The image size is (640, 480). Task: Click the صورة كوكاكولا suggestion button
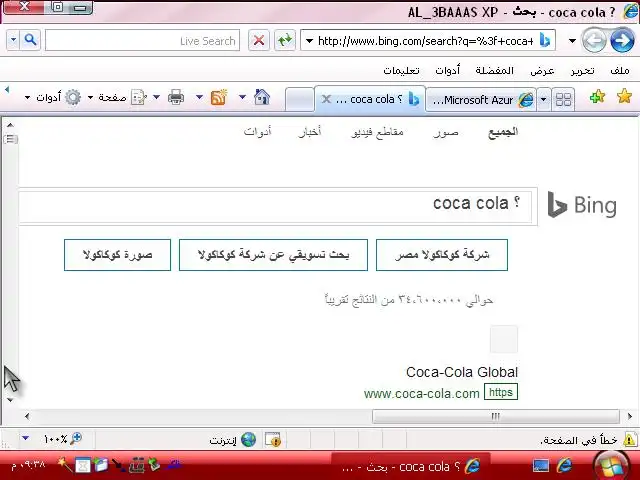pos(117,255)
